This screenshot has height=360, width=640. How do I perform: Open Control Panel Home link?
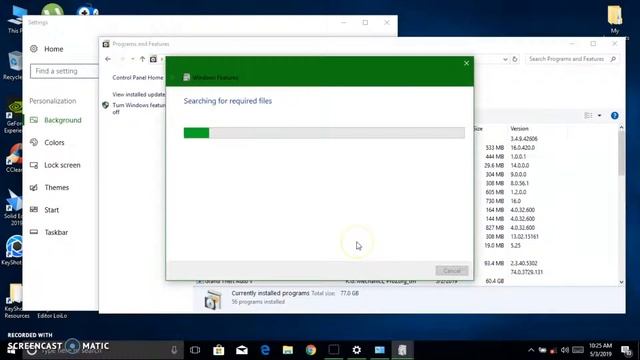138,78
